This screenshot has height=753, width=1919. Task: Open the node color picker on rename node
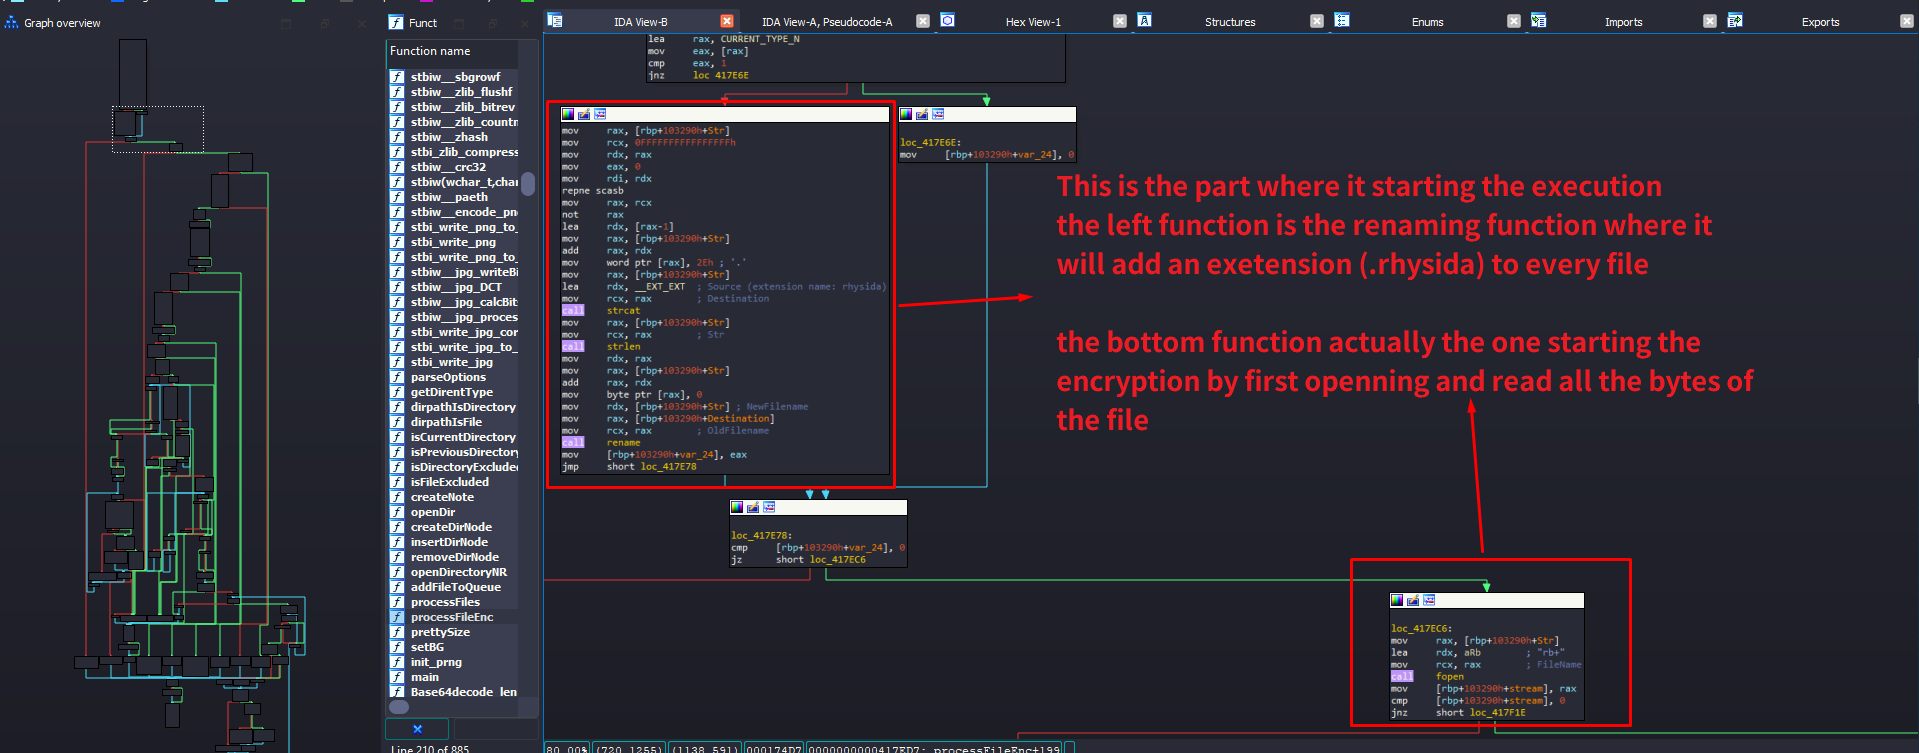tap(568, 114)
